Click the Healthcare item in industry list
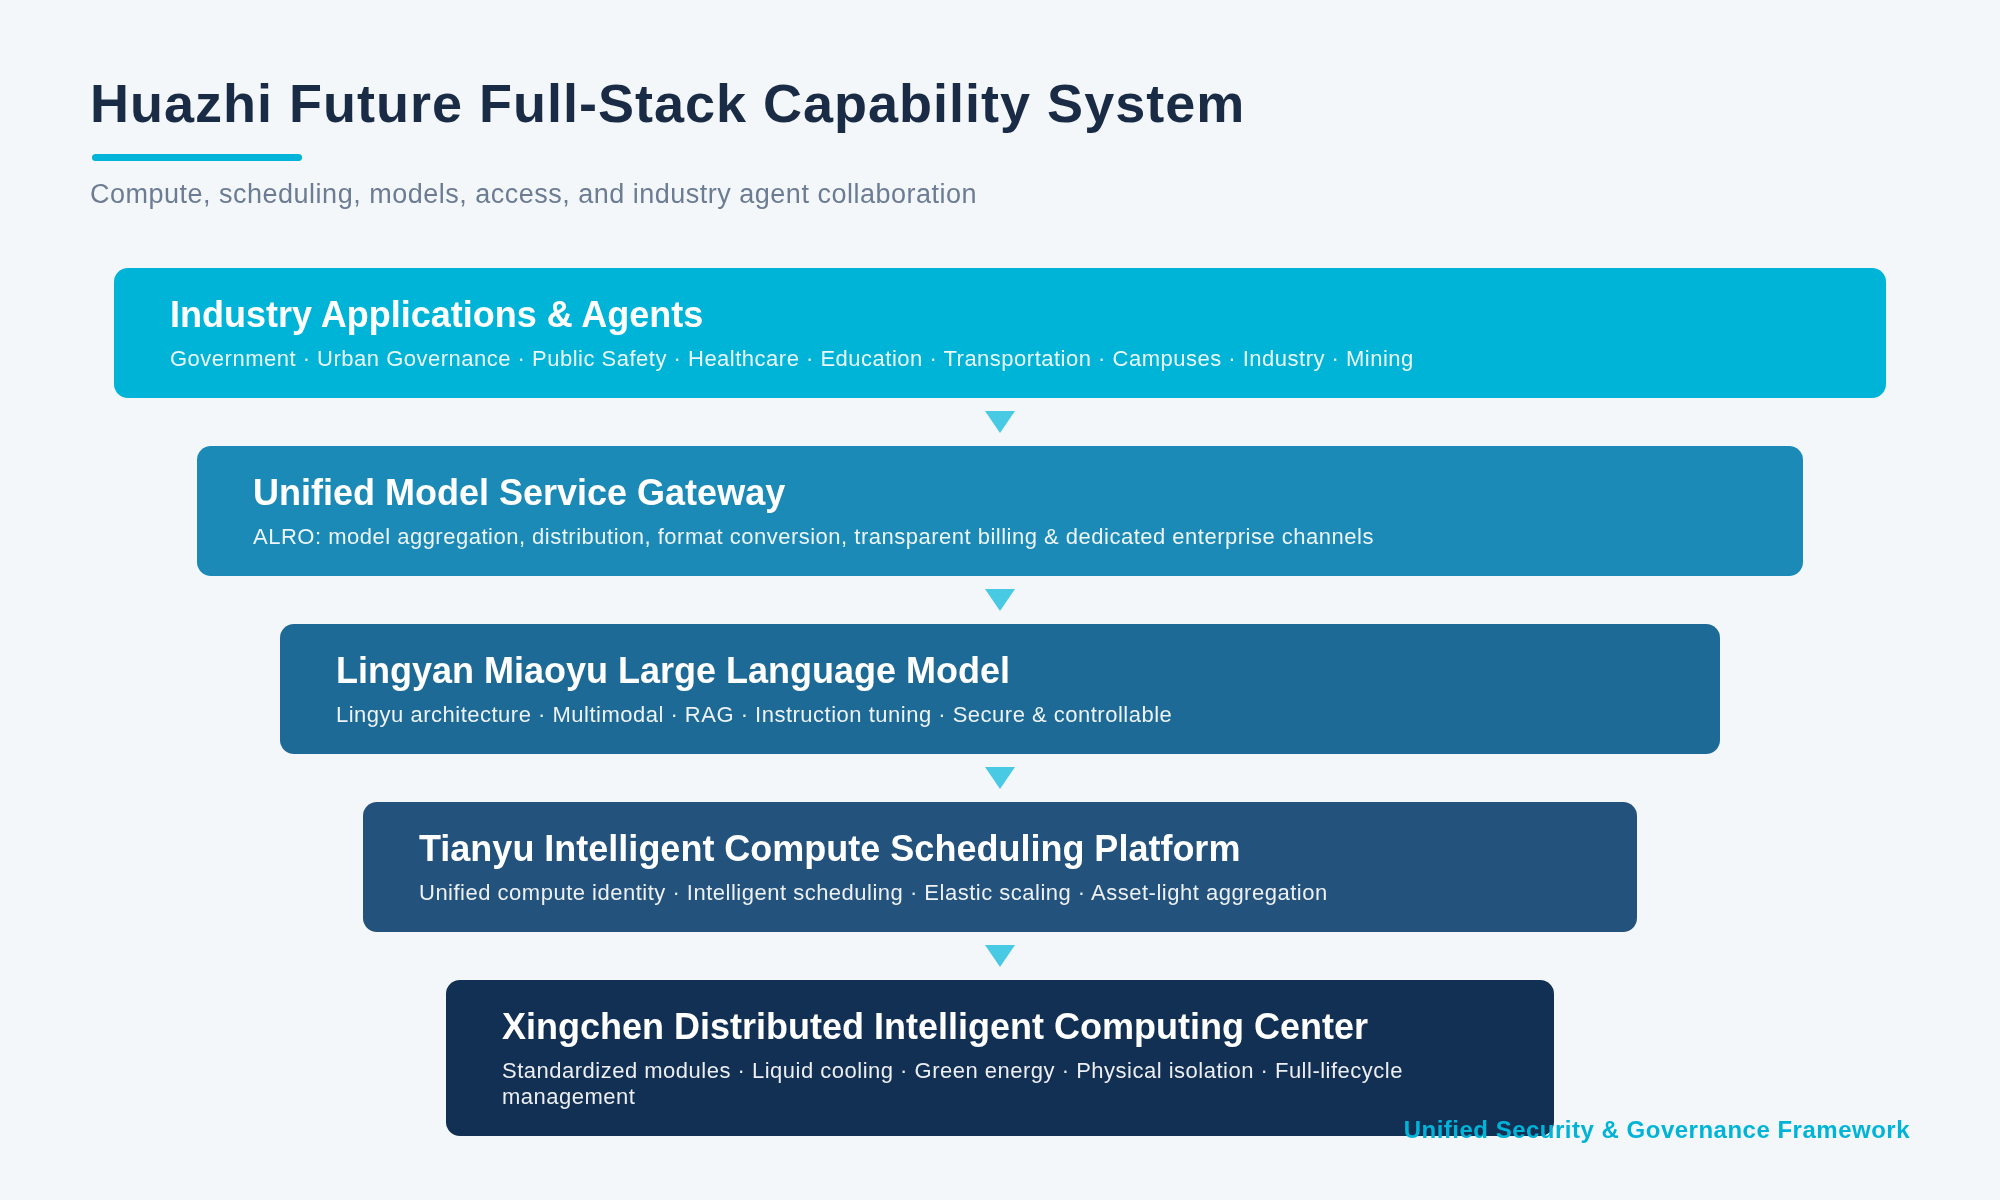The width and height of the screenshot is (2000, 1200). point(743,359)
